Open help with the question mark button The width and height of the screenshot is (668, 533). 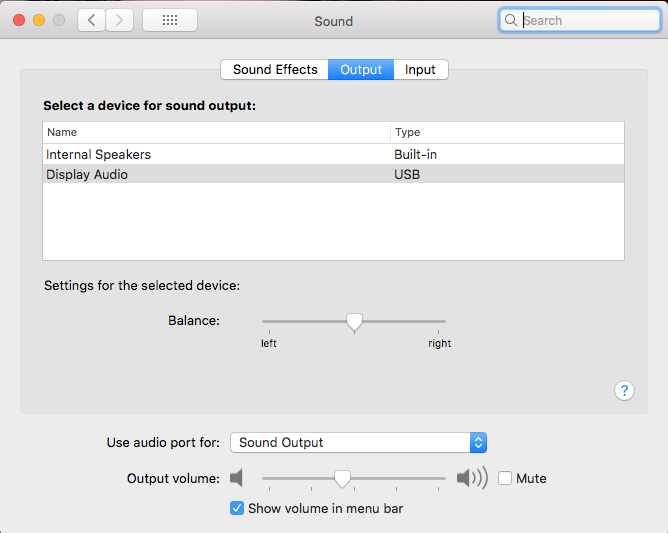tap(624, 390)
